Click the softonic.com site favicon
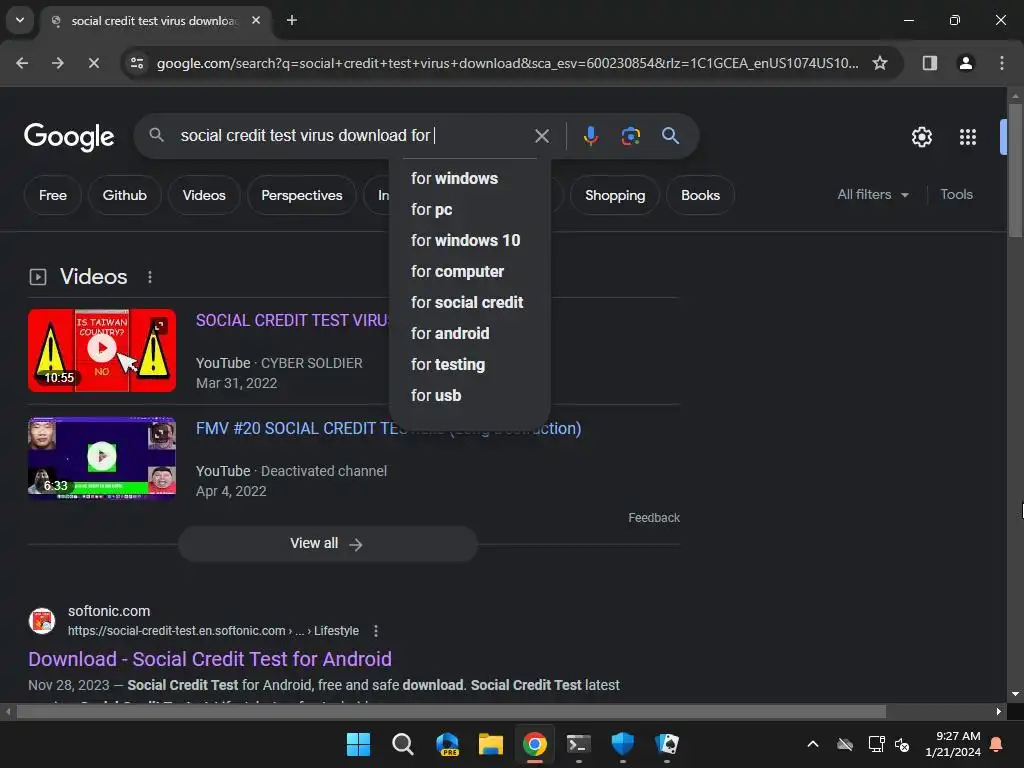 [x=42, y=620]
